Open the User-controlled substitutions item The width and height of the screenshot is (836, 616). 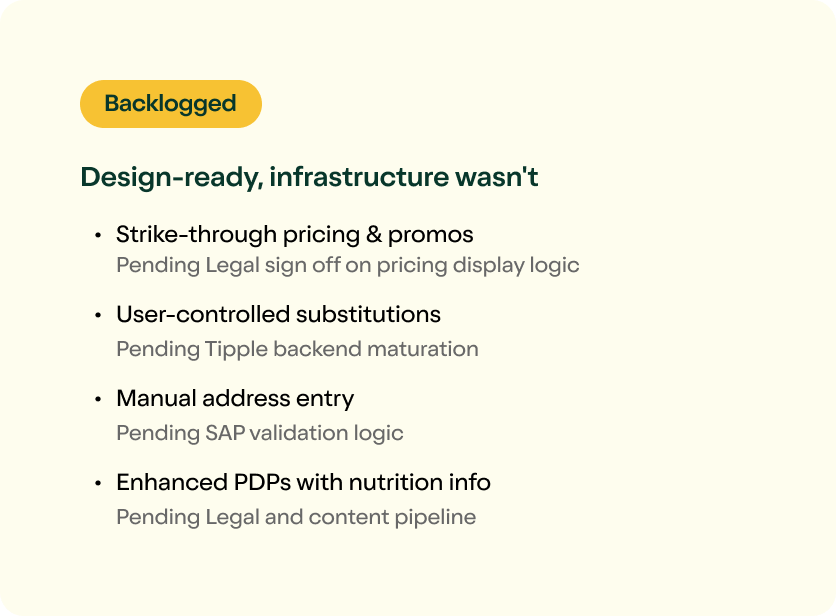click(x=278, y=314)
